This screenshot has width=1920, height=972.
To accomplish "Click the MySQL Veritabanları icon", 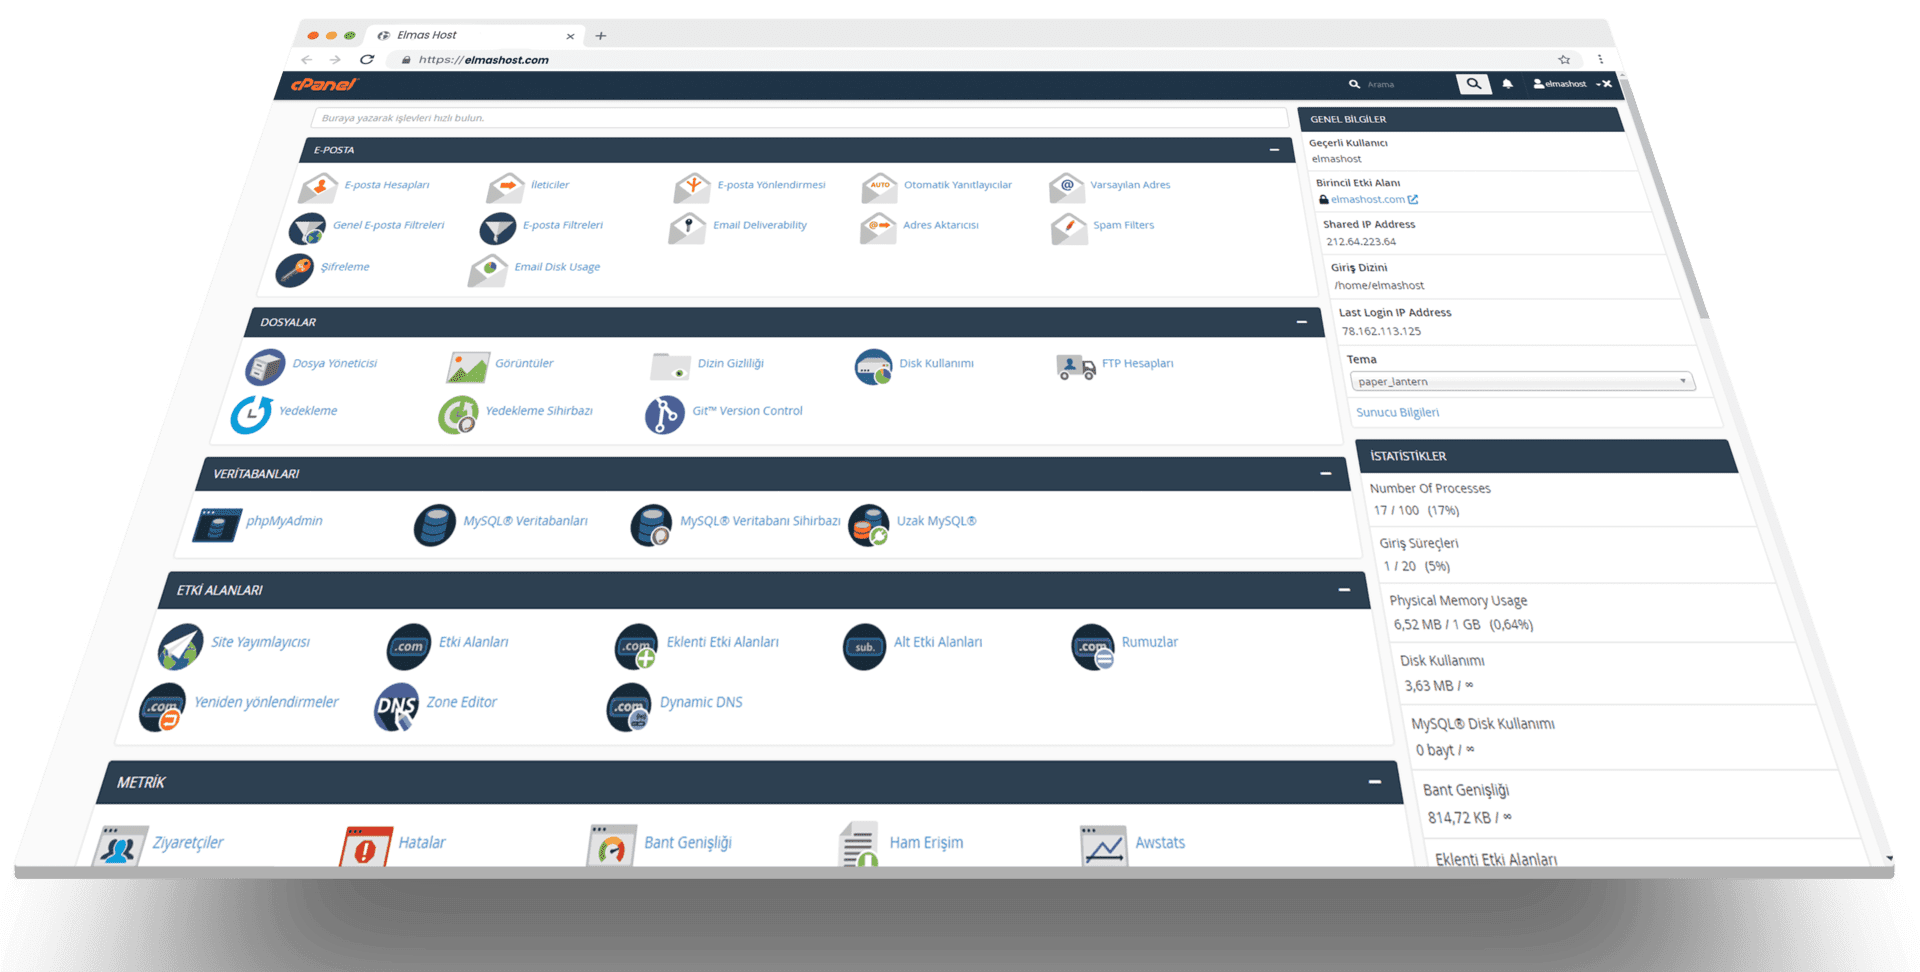I will 435,524.
